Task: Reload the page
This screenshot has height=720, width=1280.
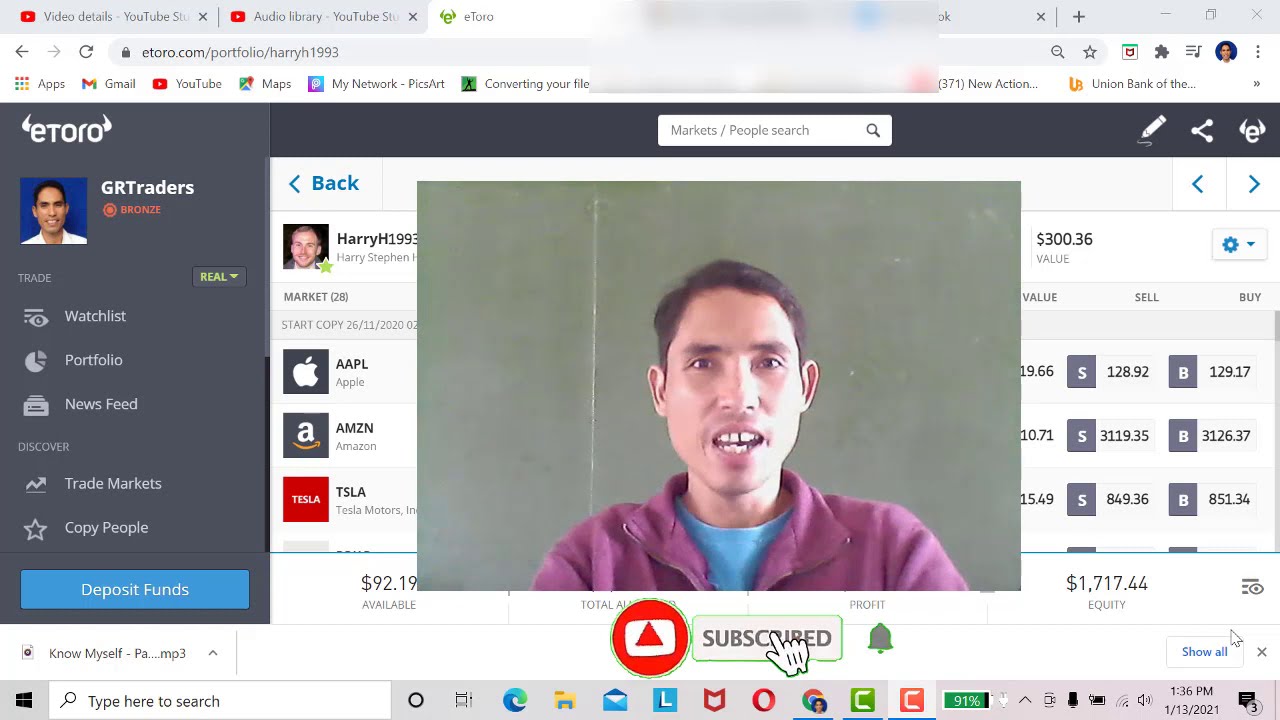Action: tap(86, 52)
